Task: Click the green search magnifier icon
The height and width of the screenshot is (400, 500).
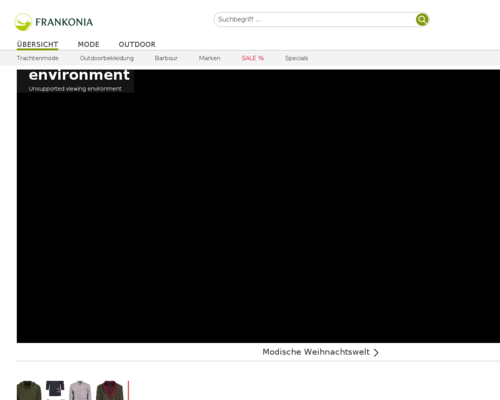Action: click(422, 20)
